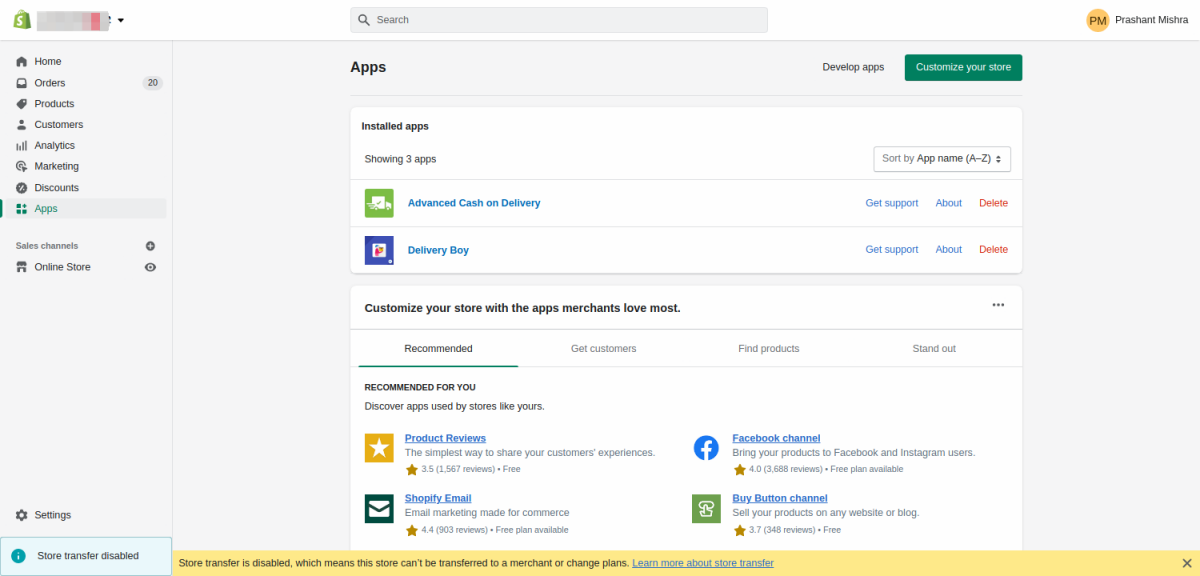Click the Shopify bag logo
The image size is (1200, 576).
22,20
